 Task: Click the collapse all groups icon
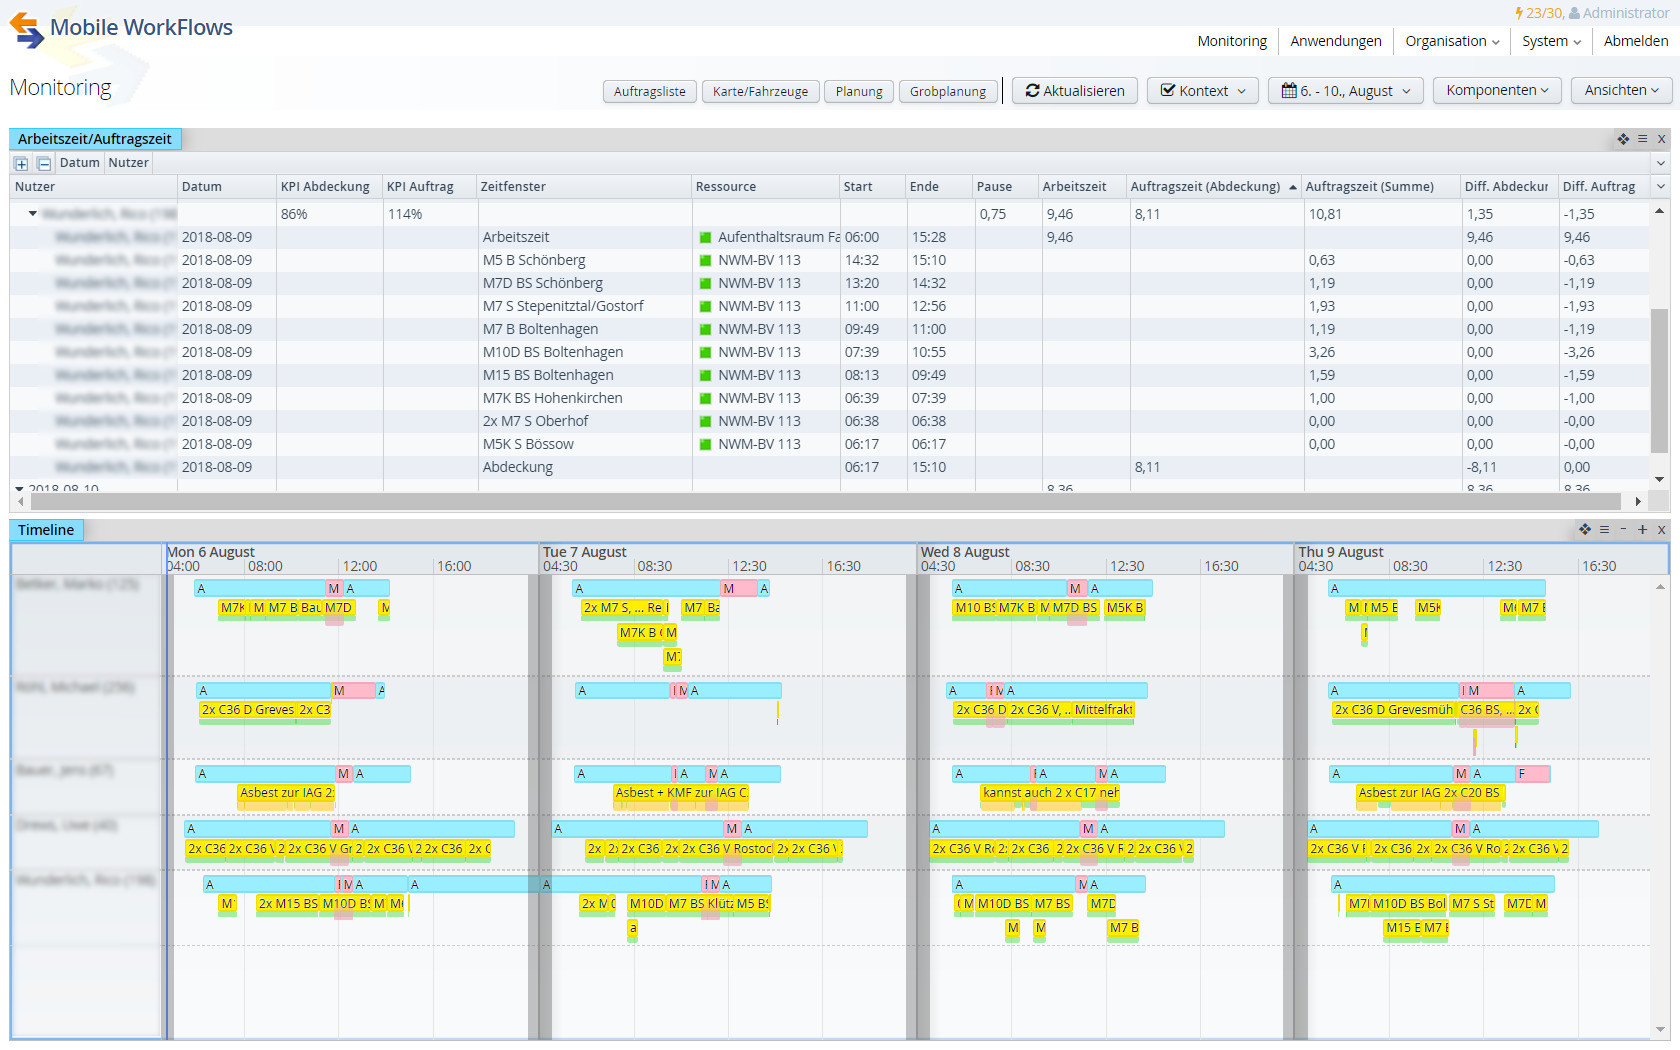click(x=43, y=163)
